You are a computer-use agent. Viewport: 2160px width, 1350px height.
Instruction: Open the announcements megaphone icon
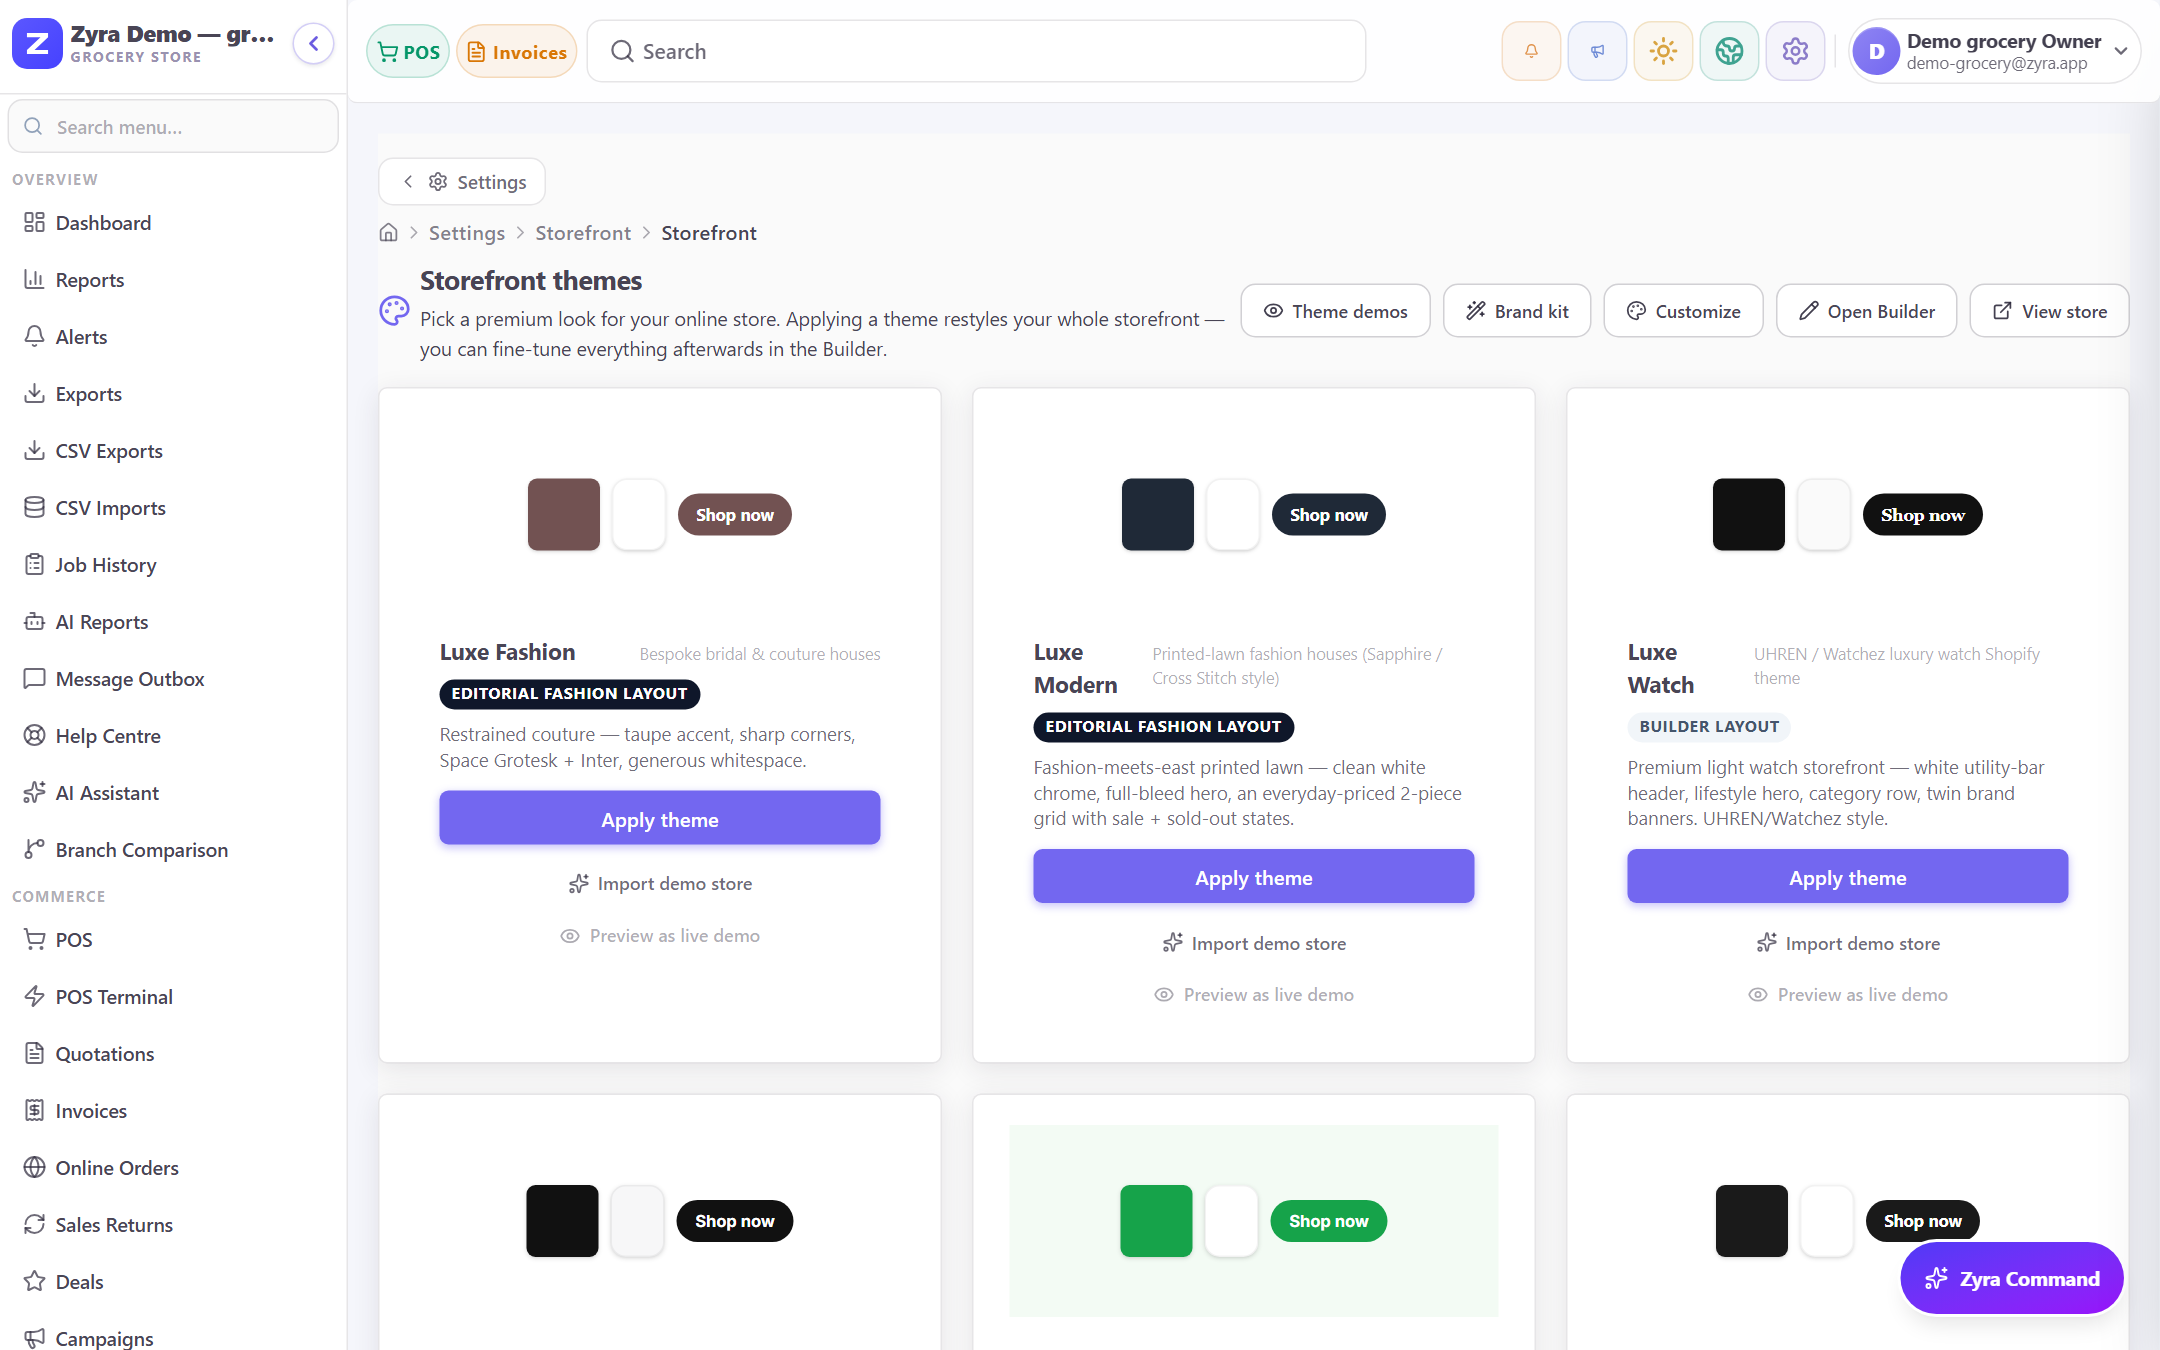pyautogui.click(x=1597, y=51)
